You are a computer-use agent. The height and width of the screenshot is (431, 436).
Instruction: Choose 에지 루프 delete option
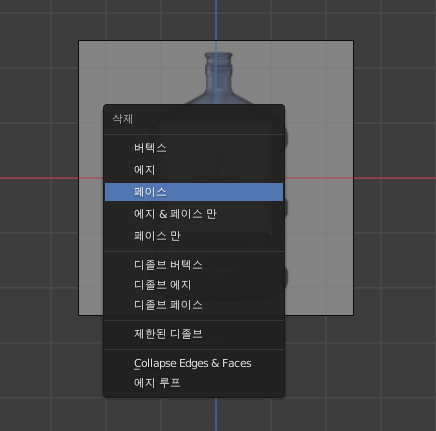tap(194, 383)
